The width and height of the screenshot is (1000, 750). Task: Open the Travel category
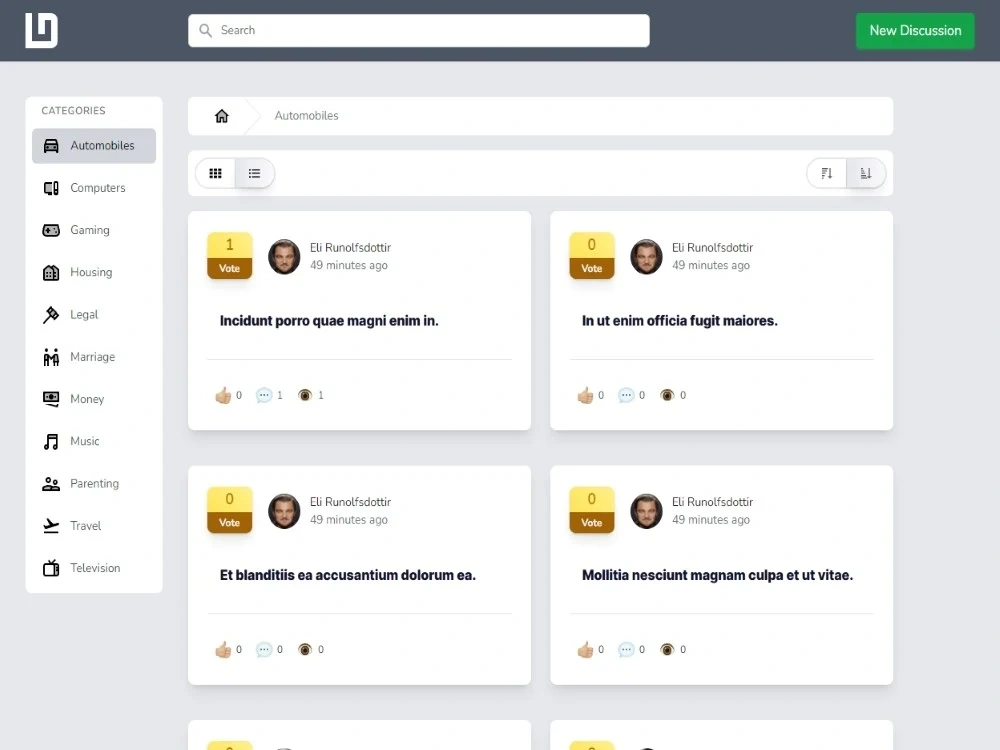(94, 526)
